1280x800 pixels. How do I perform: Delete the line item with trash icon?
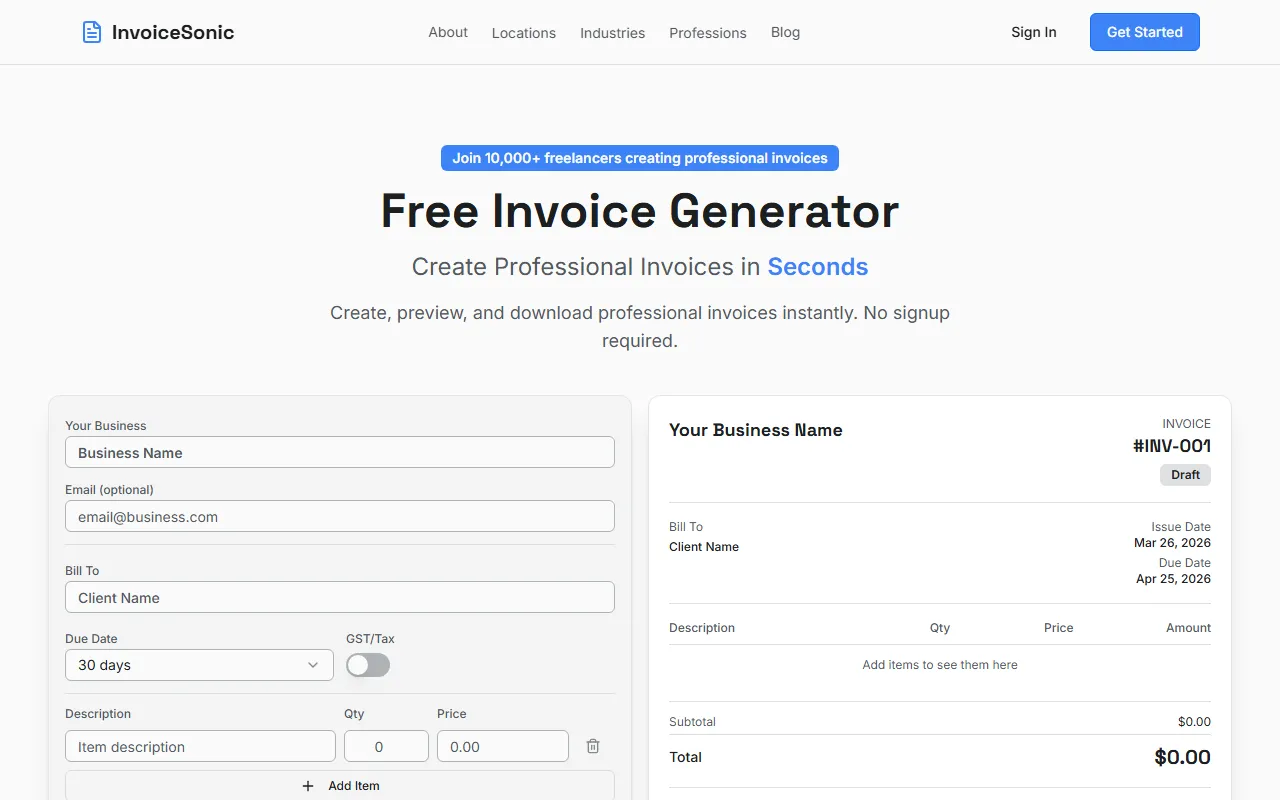click(593, 746)
